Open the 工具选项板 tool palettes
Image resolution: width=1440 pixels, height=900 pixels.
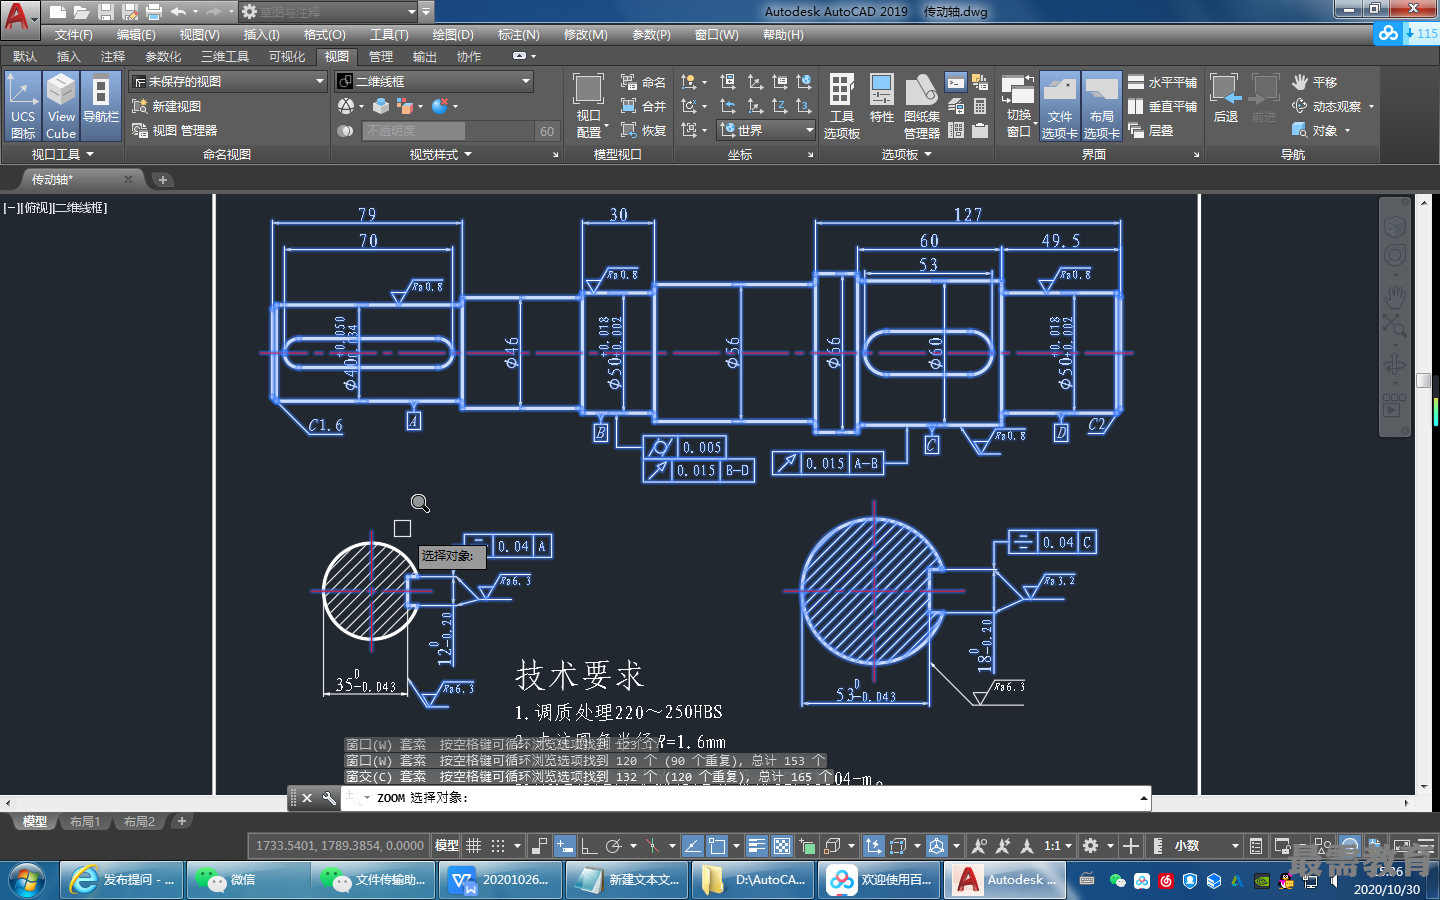[x=841, y=106]
